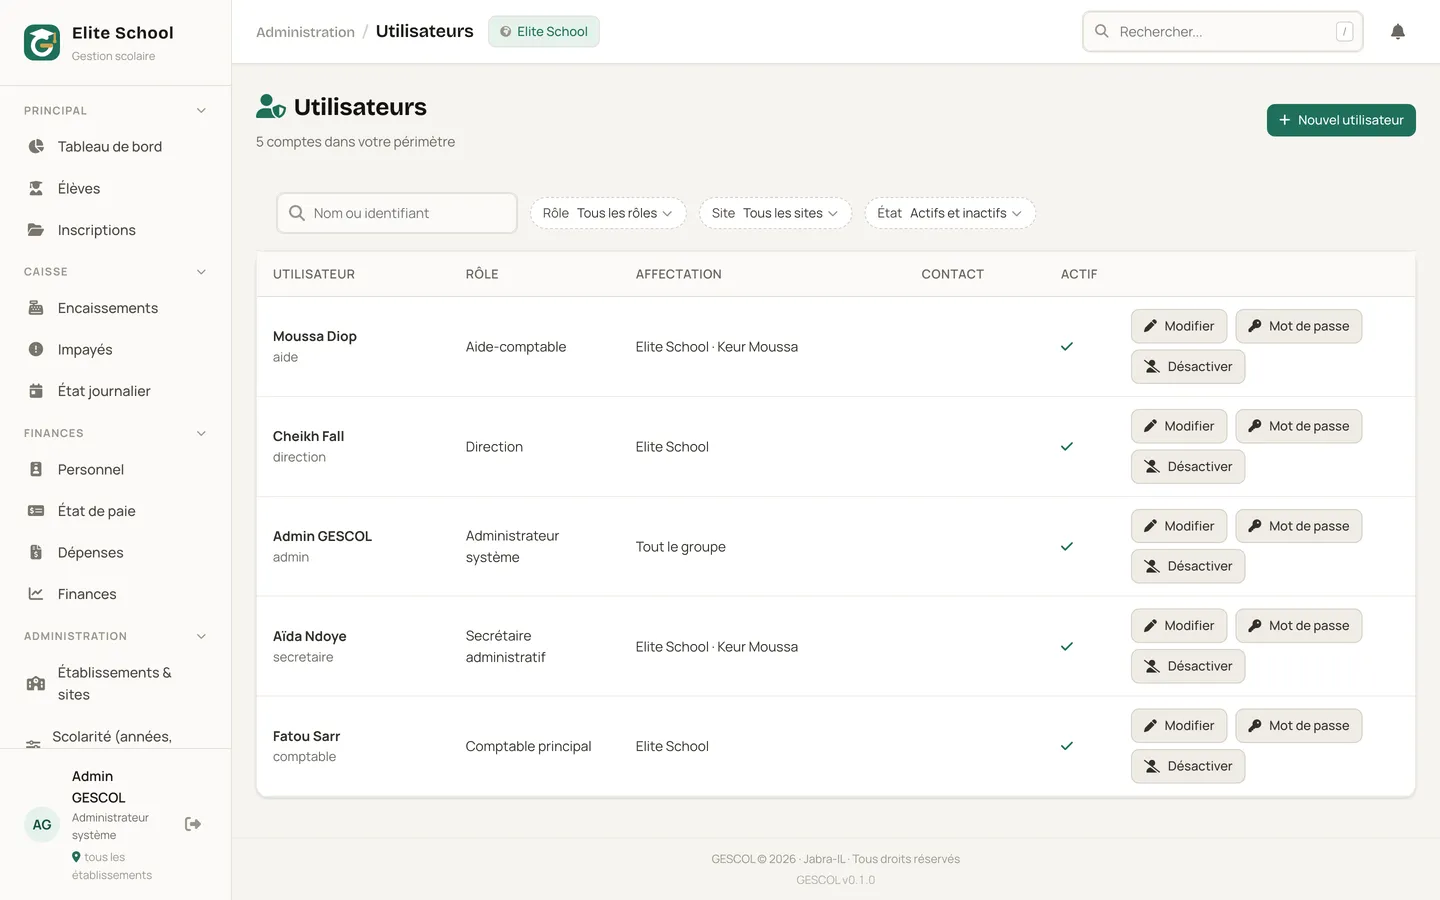Click Modifier for Admin GESCOL
Screen dimensions: 1440x900
pos(1179,526)
